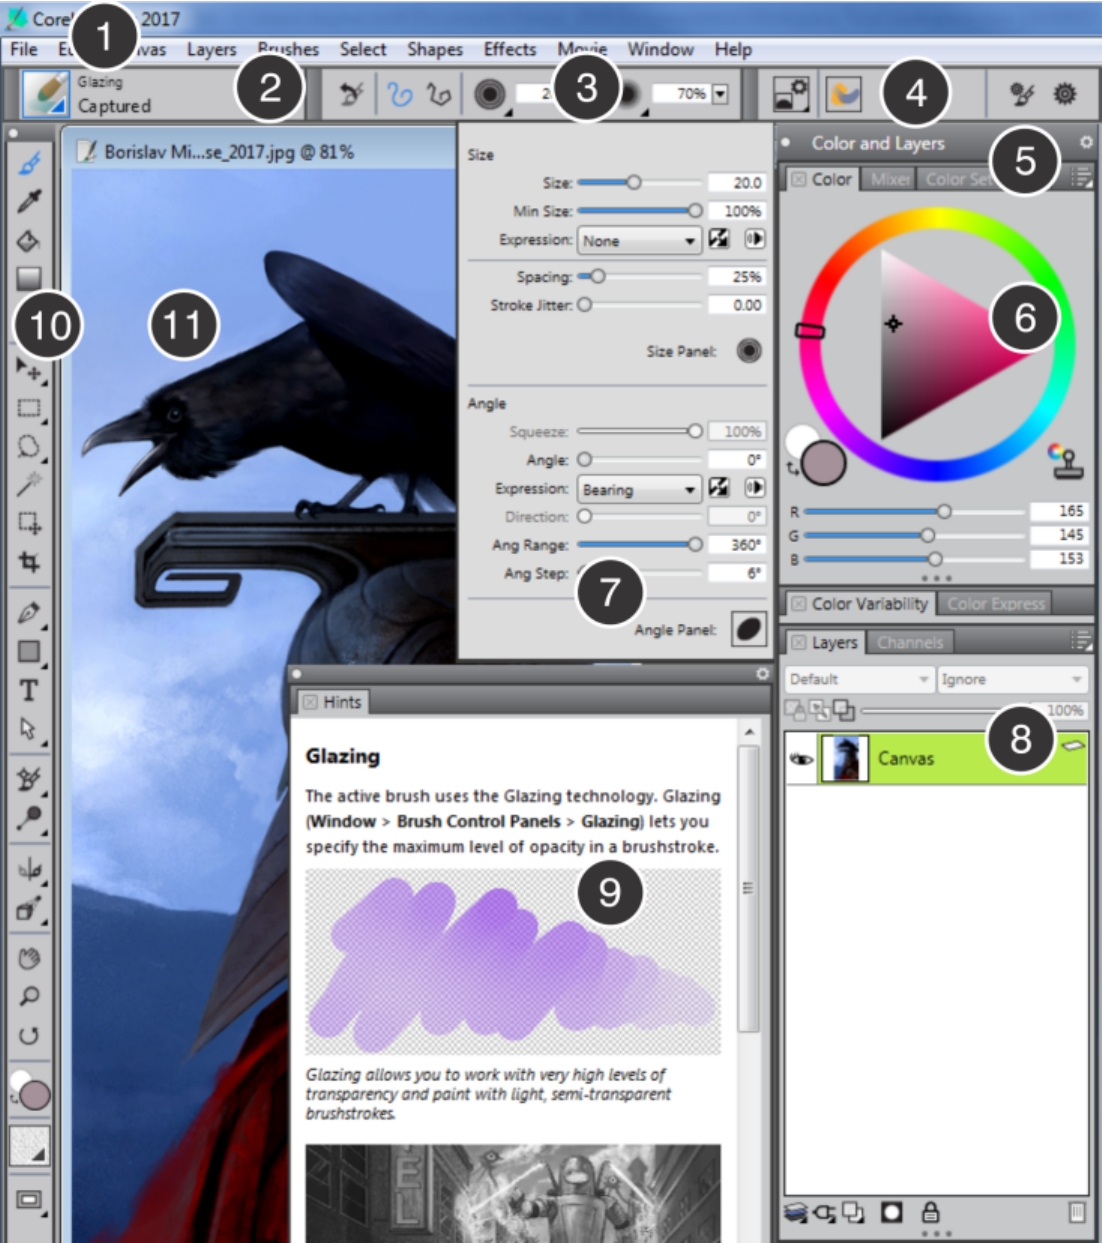Open the media/paper settings flyout button
1102x1243 pixels.
pyautogui.click(x=791, y=94)
